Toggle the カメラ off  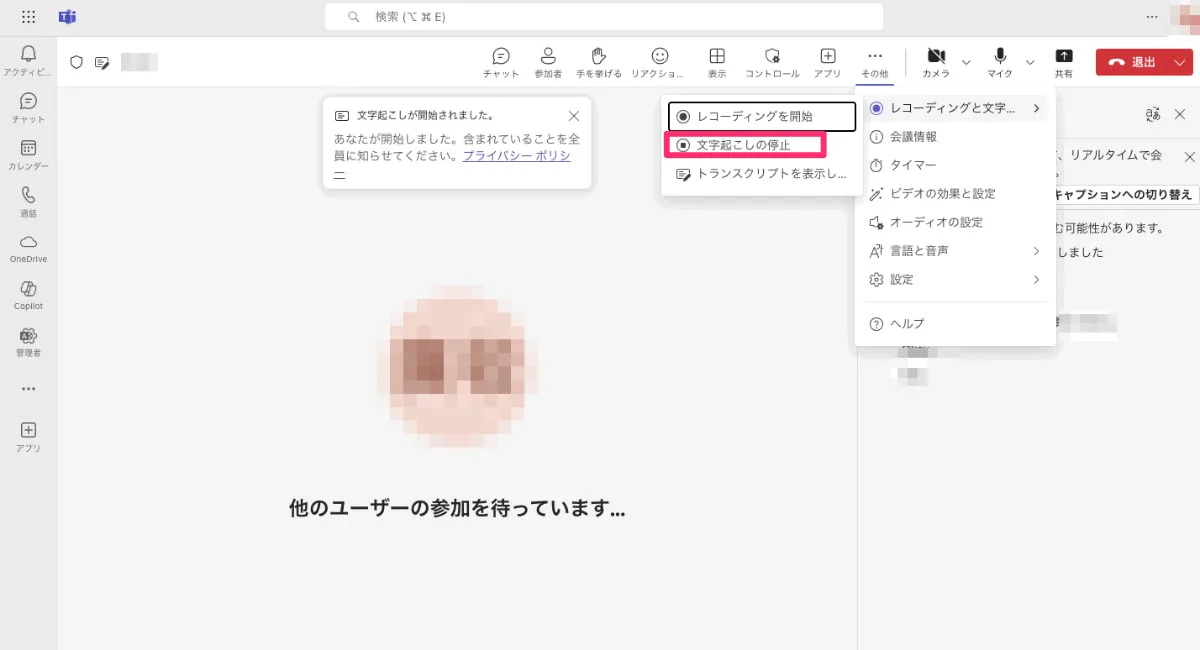(x=936, y=61)
